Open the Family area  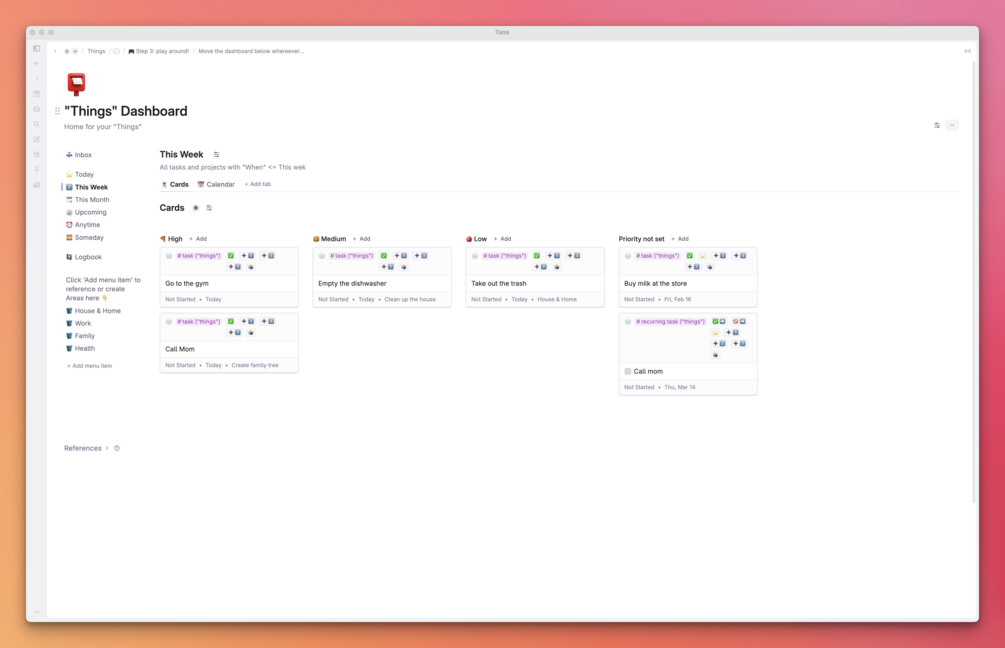[80, 336]
